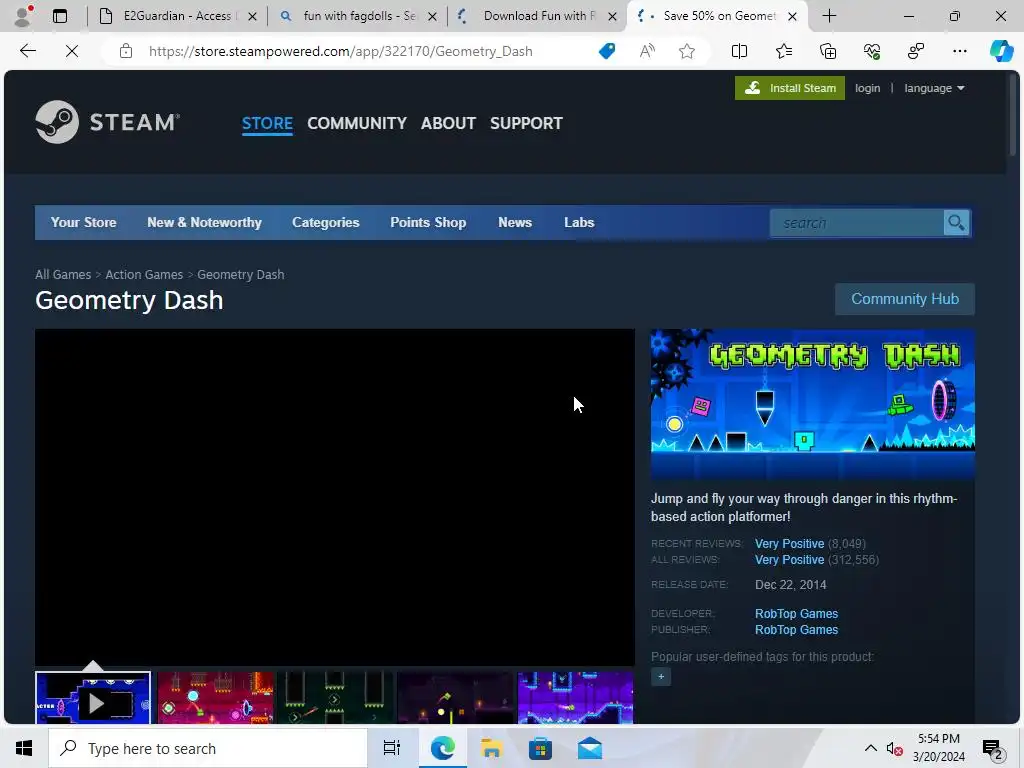Viewport: 1024px width, 768px height.
Task: Open Windows Start menu
Action: pyautogui.click(x=24, y=748)
